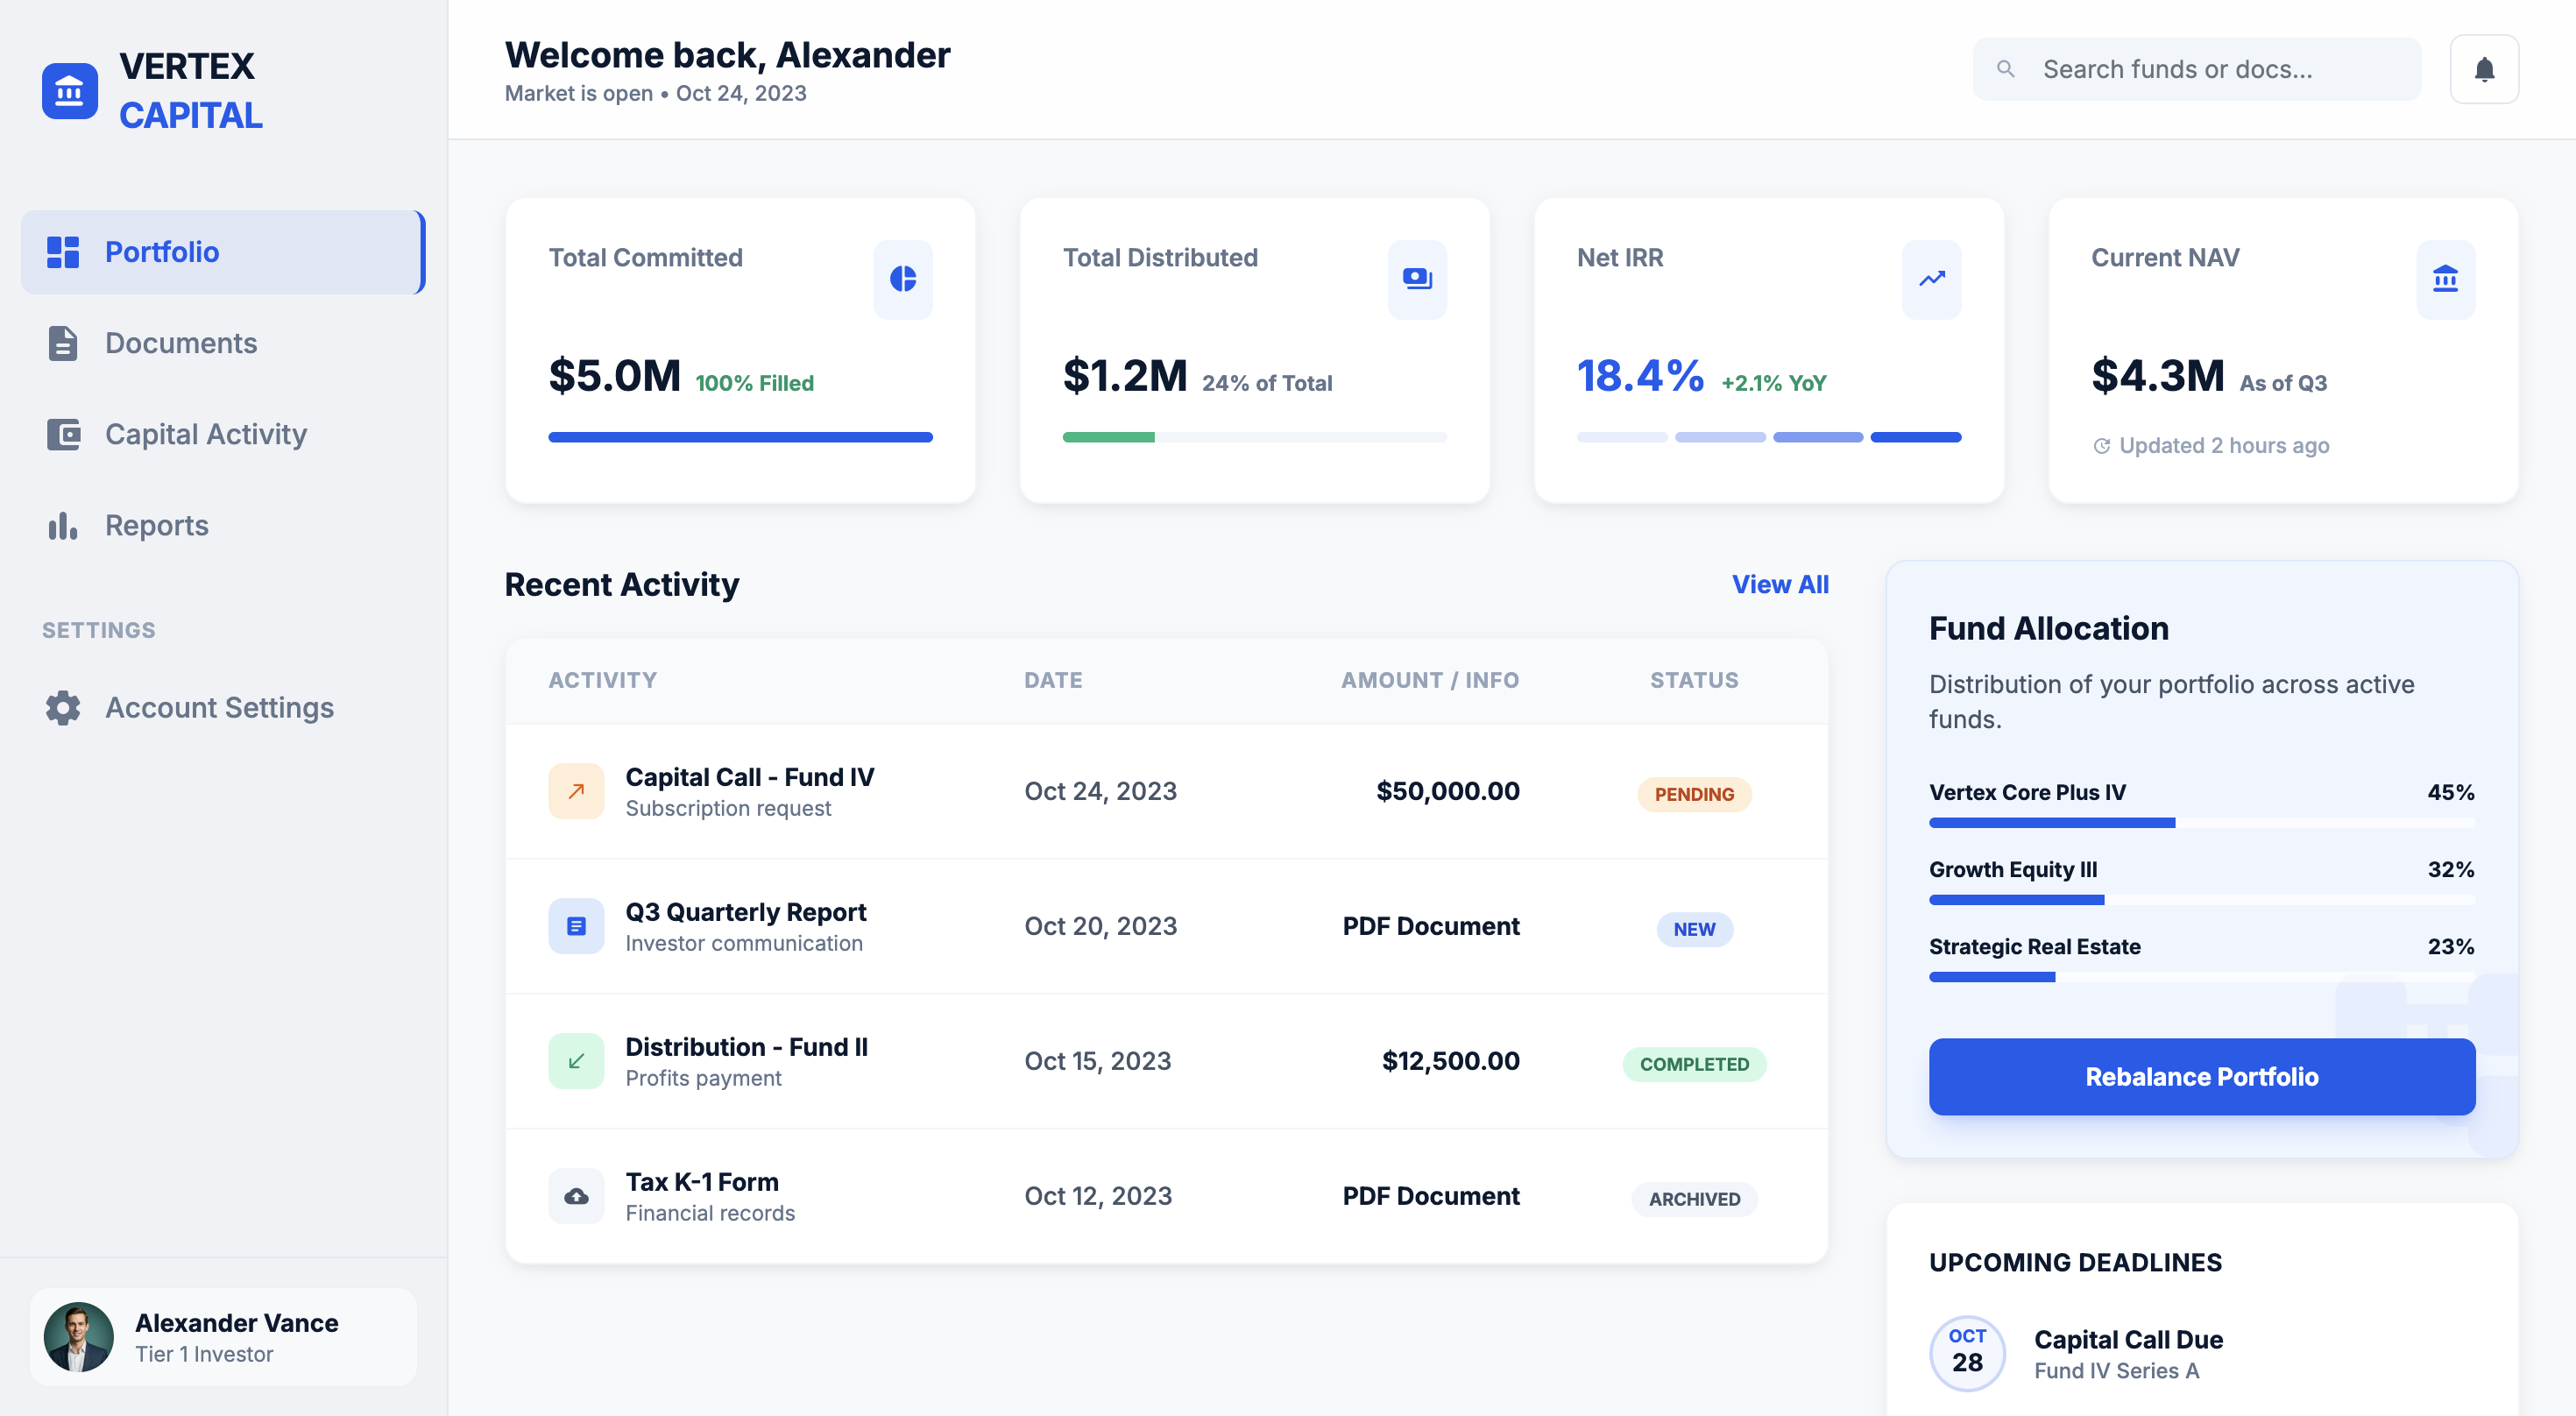The image size is (2576, 1416).
Task: Click the search magnifier in the search bar
Action: click(2006, 68)
